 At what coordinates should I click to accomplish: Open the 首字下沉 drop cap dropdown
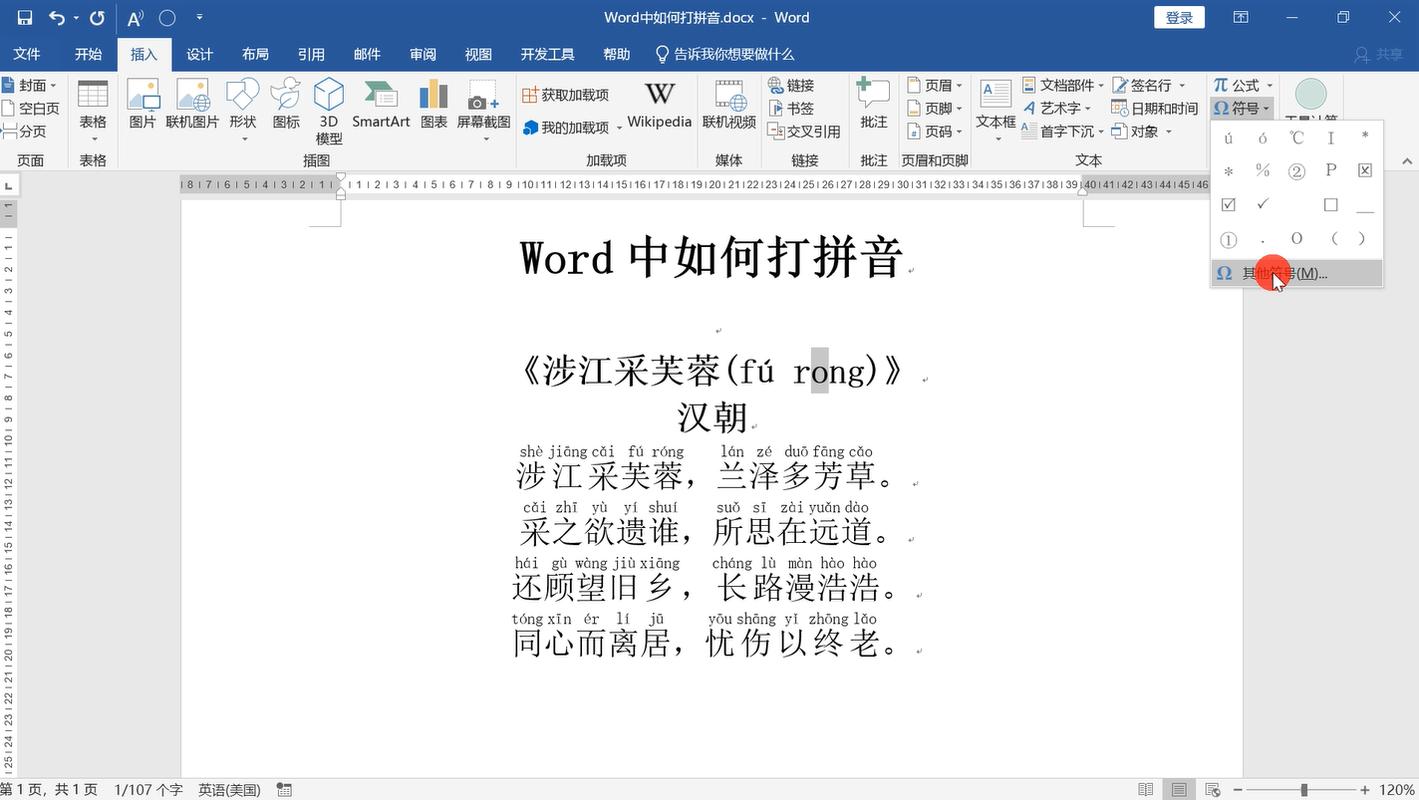point(1063,131)
